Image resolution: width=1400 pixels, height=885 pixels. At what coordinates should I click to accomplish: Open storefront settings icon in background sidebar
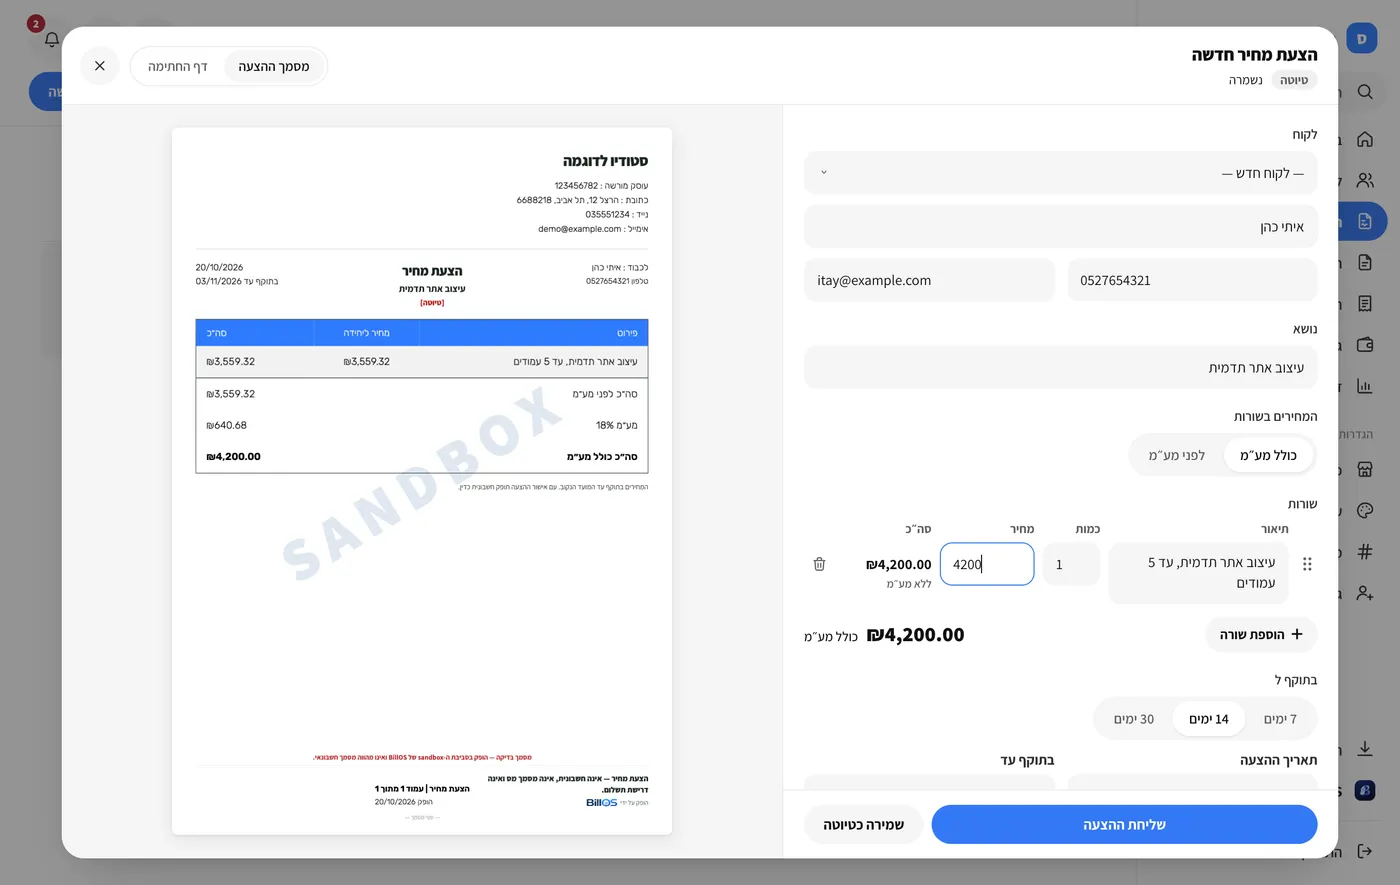[1365, 469]
